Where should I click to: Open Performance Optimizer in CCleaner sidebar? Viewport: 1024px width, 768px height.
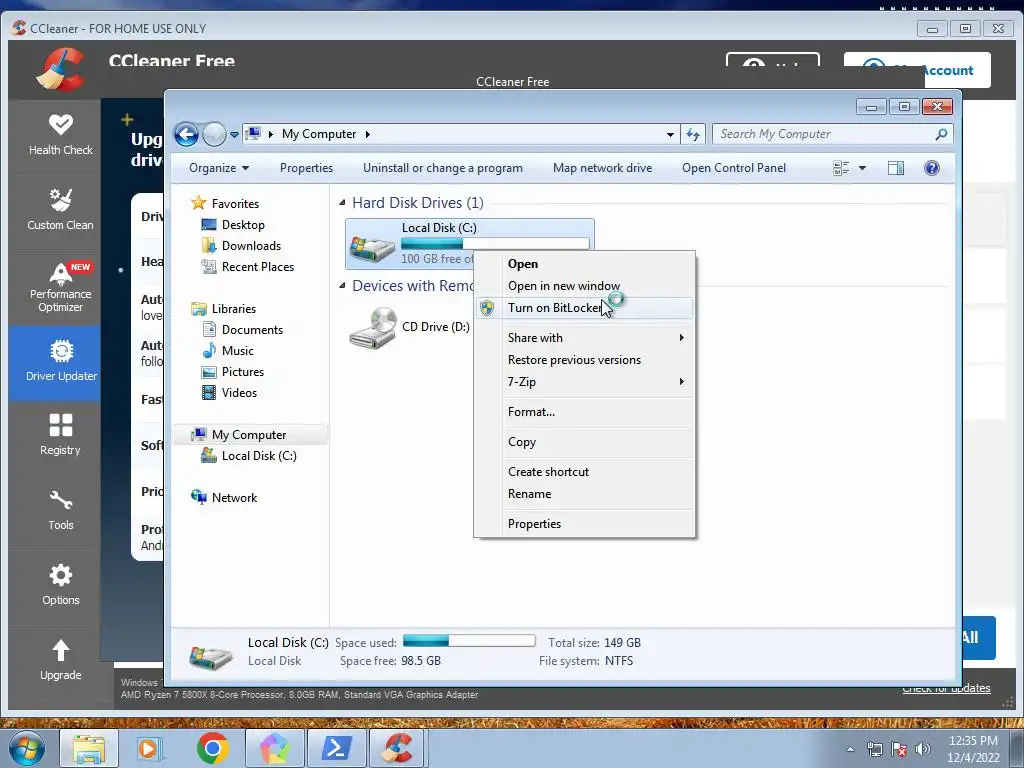[60, 287]
